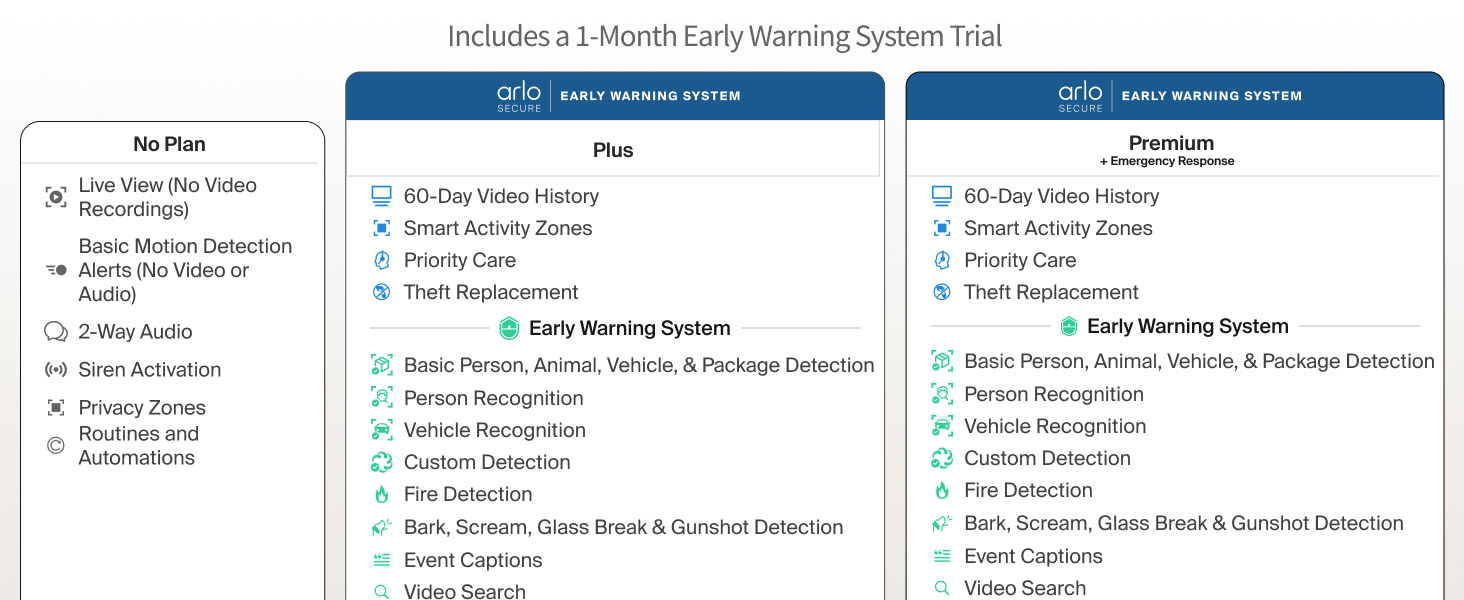1464x600 pixels.
Task: Click the Theft Replacement globe icon in Premium
Action: (x=941, y=292)
